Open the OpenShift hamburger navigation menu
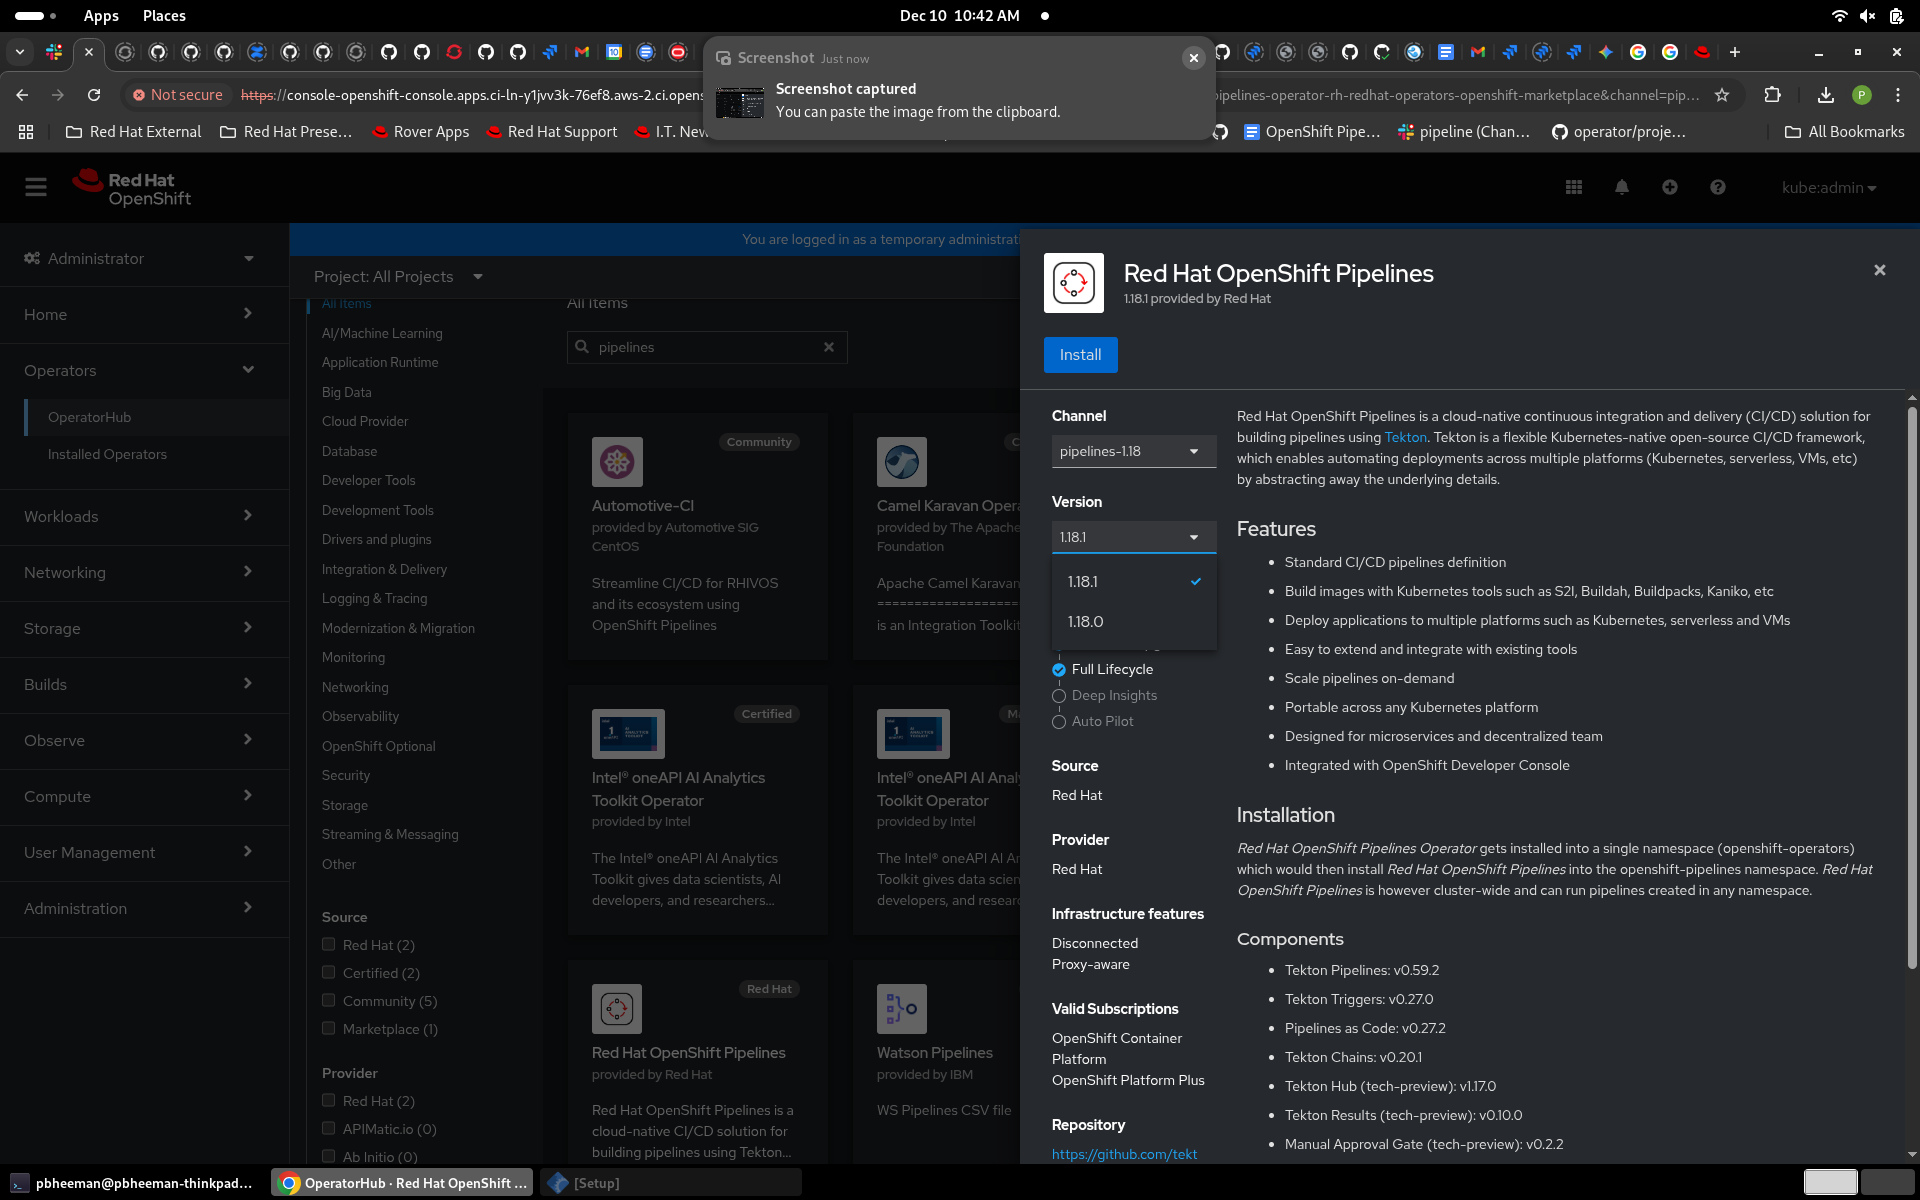 point(36,187)
